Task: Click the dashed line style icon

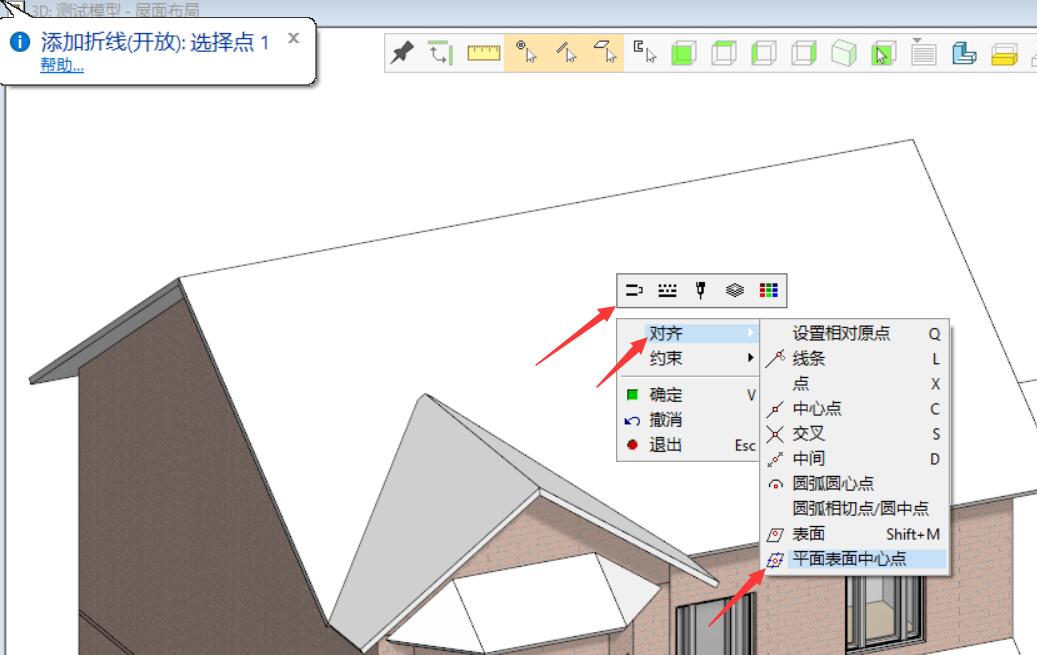Action: (x=667, y=290)
